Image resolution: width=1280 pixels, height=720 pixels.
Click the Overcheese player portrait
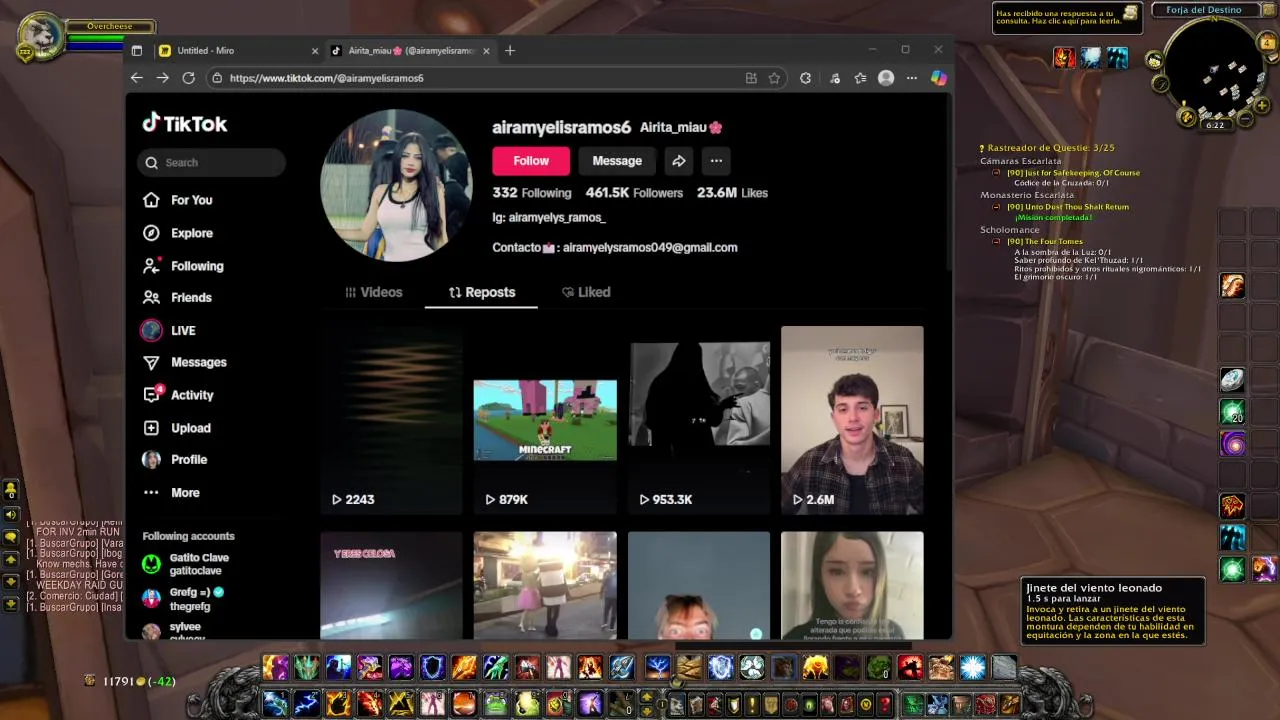point(40,35)
